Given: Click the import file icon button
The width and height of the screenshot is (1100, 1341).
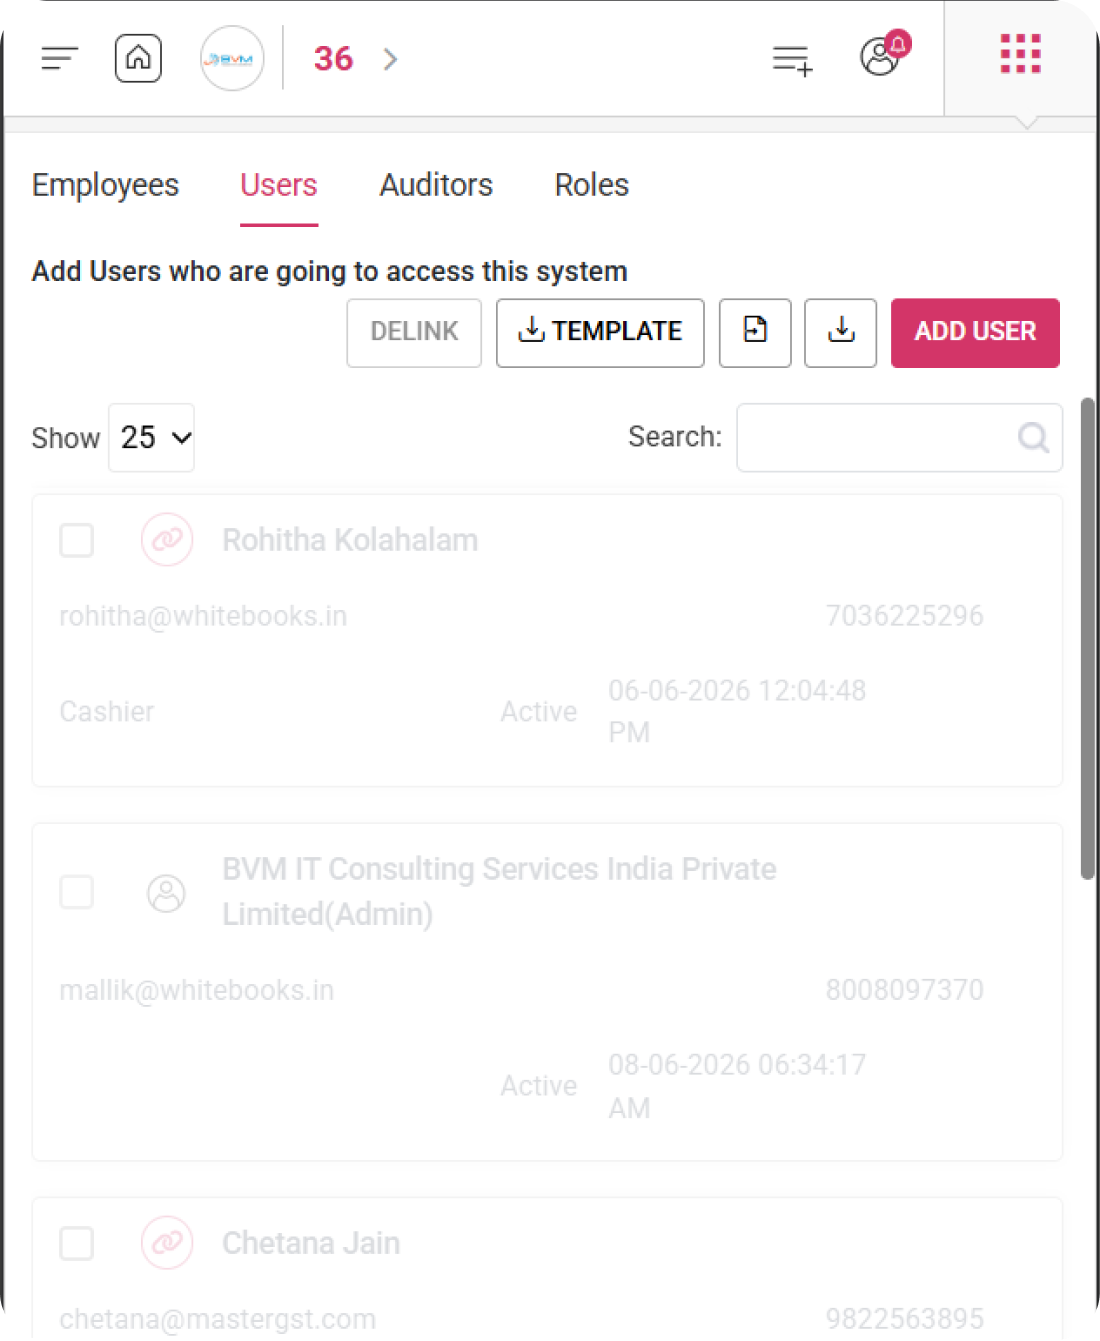Looking at the screenshot, I should 755,332.
